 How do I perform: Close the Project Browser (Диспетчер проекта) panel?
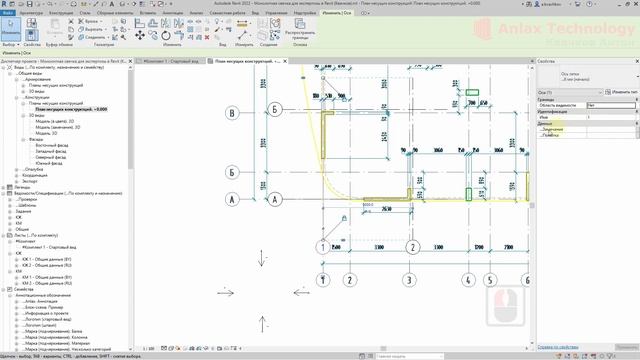131,61
